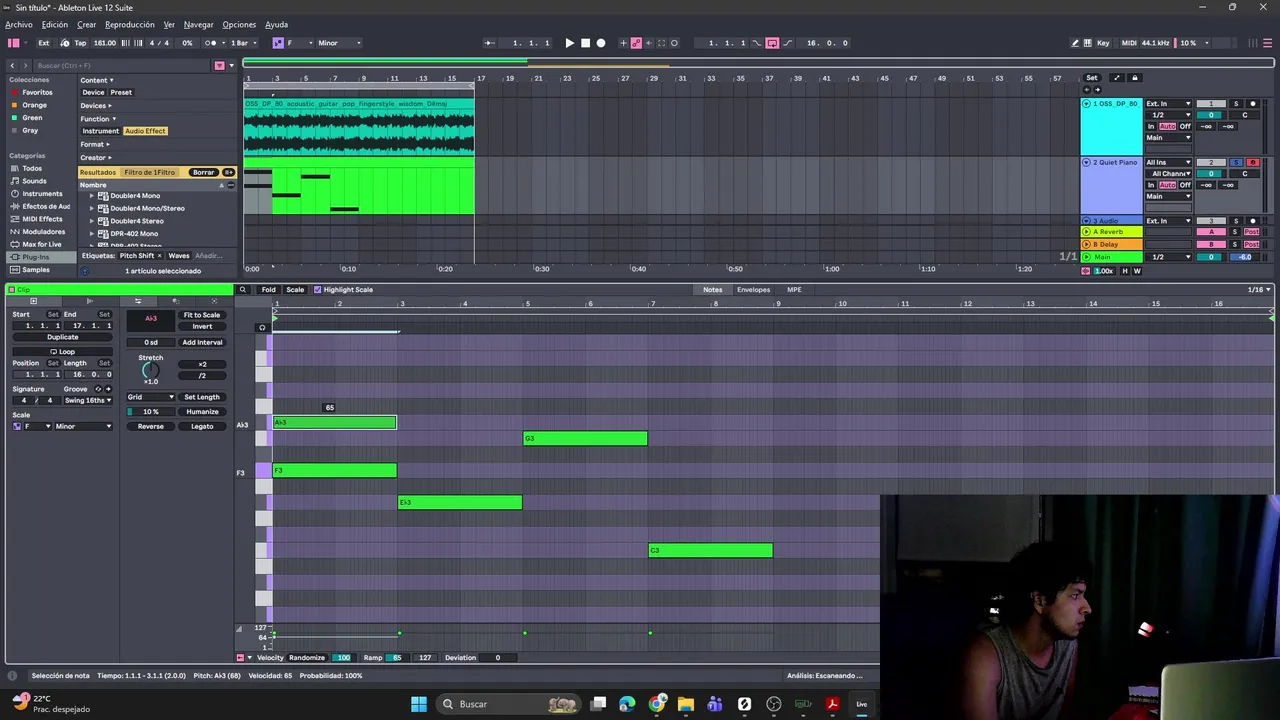Toggle the arrangement Loop switch
The image size is (1280, 720).
[772, 43]
